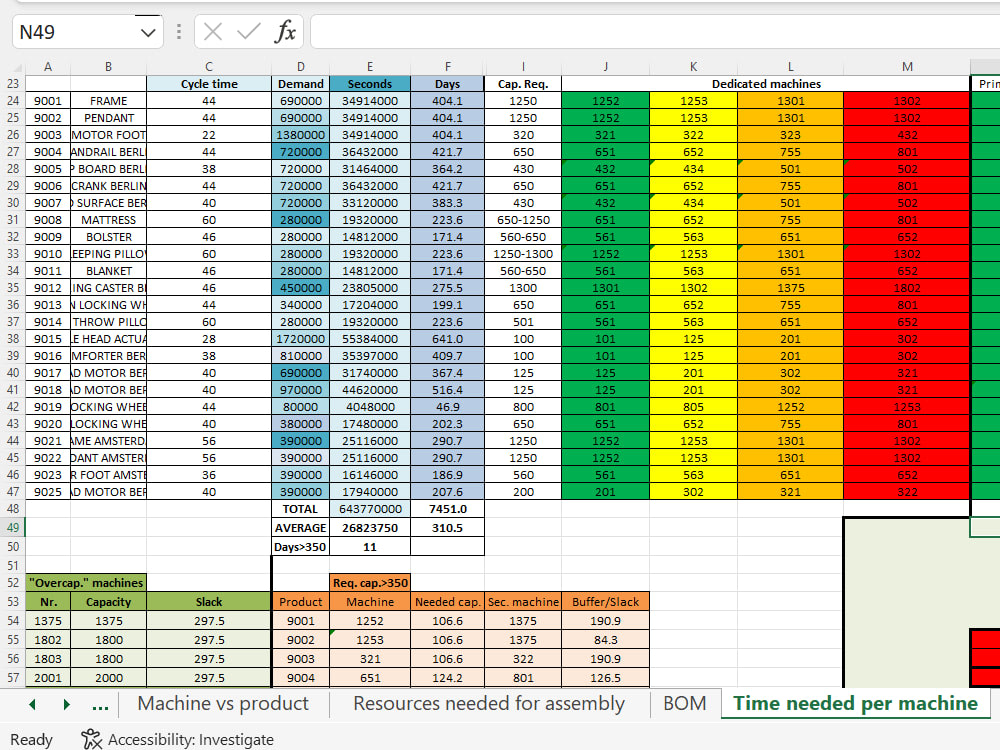
Task: Go to previous sheet with left arrow
Action: pyautogui.click(x=33, y=704)
